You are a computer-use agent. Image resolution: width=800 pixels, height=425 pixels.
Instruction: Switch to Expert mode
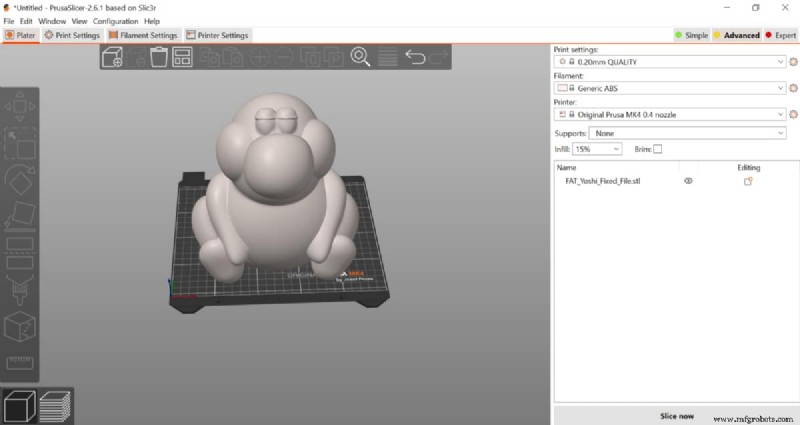click(x=781, y=35)
